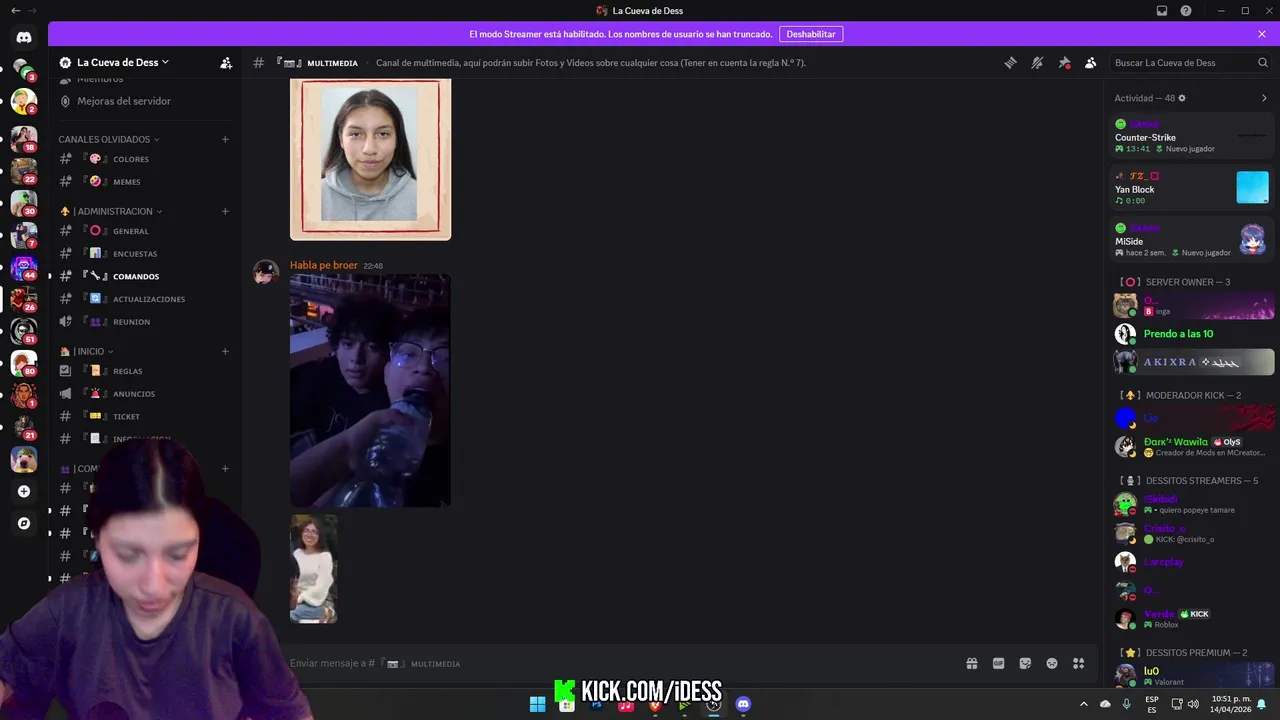Open Counter-Strike activity card
The height and width of the screenshot is (720, 1280).
(1191, 136)
